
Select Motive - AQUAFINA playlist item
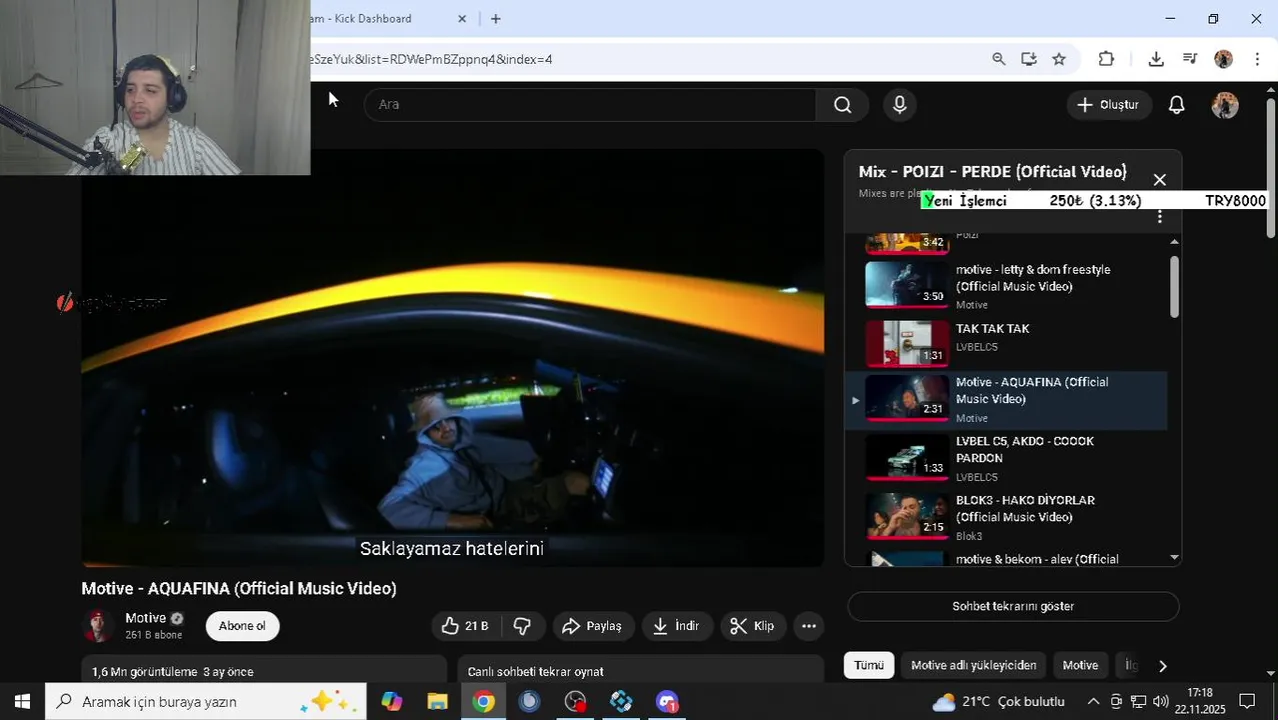tap(1005, 400)
